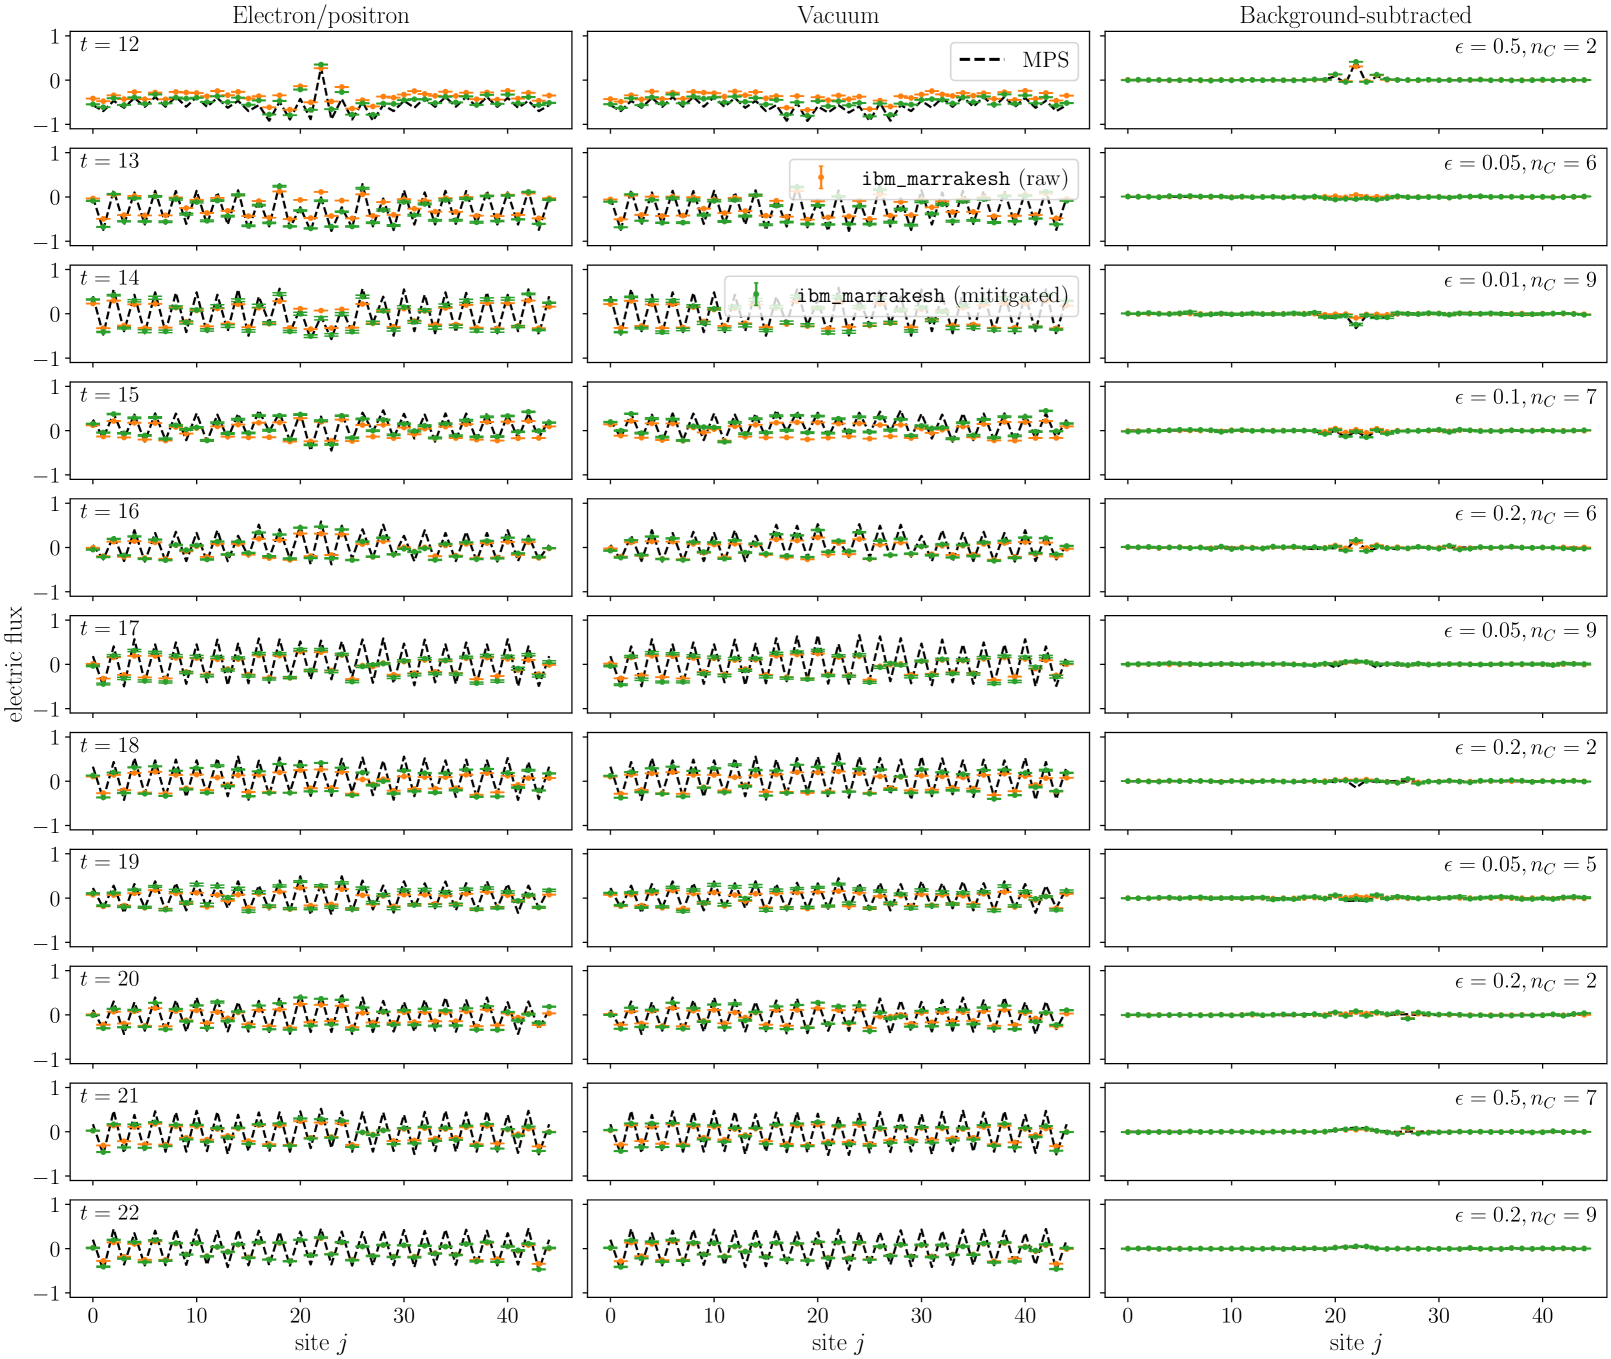Viewport: 1611px width, 1359px height.
Task: Click the green mitigated-data legend marker
Action: coord(756,295)
